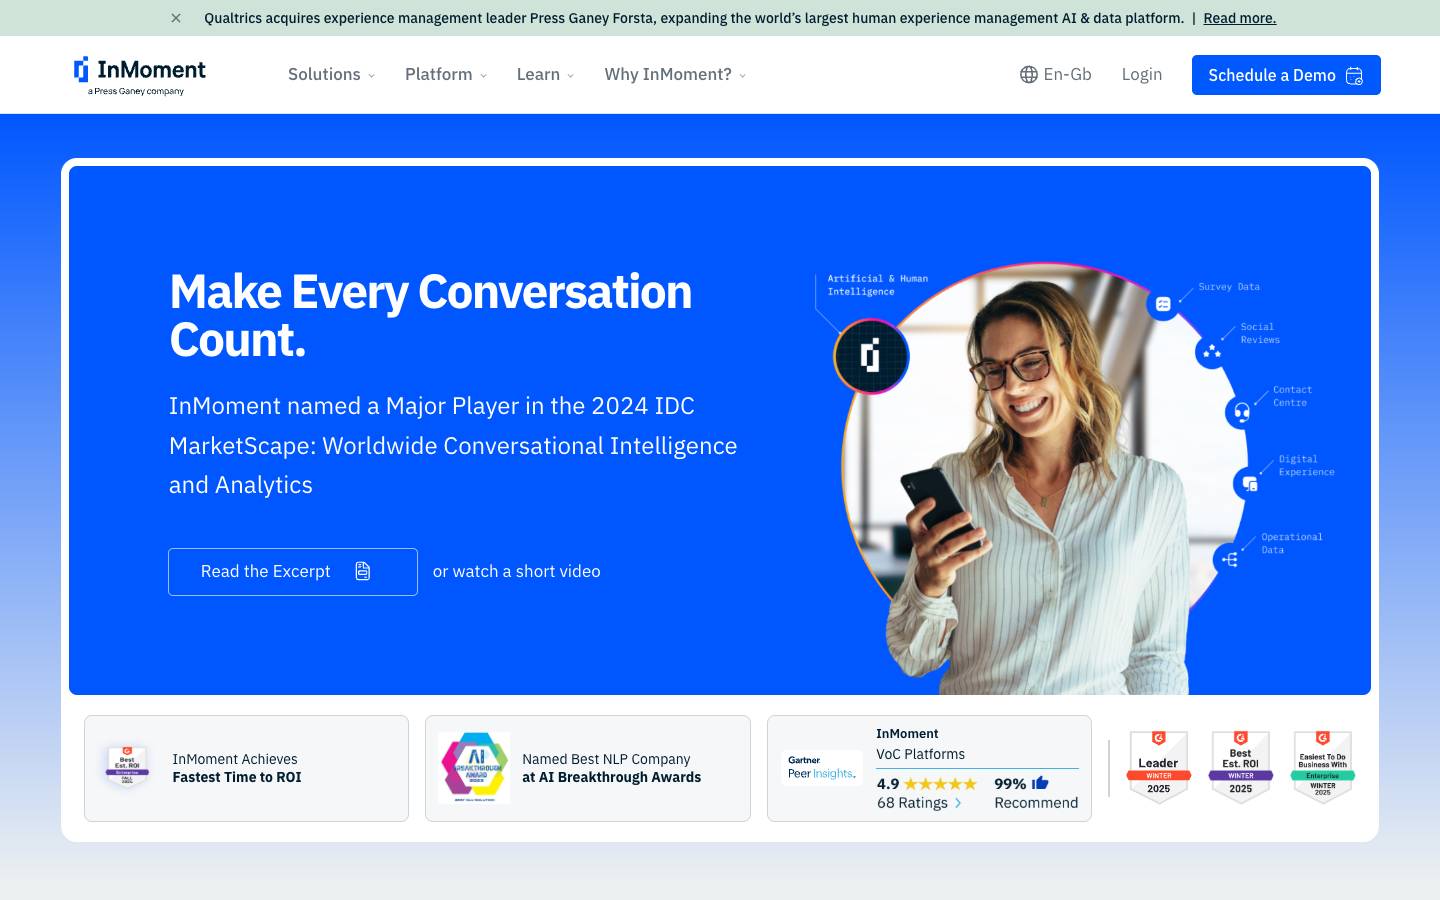Open Named Best NLP Company card
This screenshot has height=900, width=1440.
click(x=588, y=768)
